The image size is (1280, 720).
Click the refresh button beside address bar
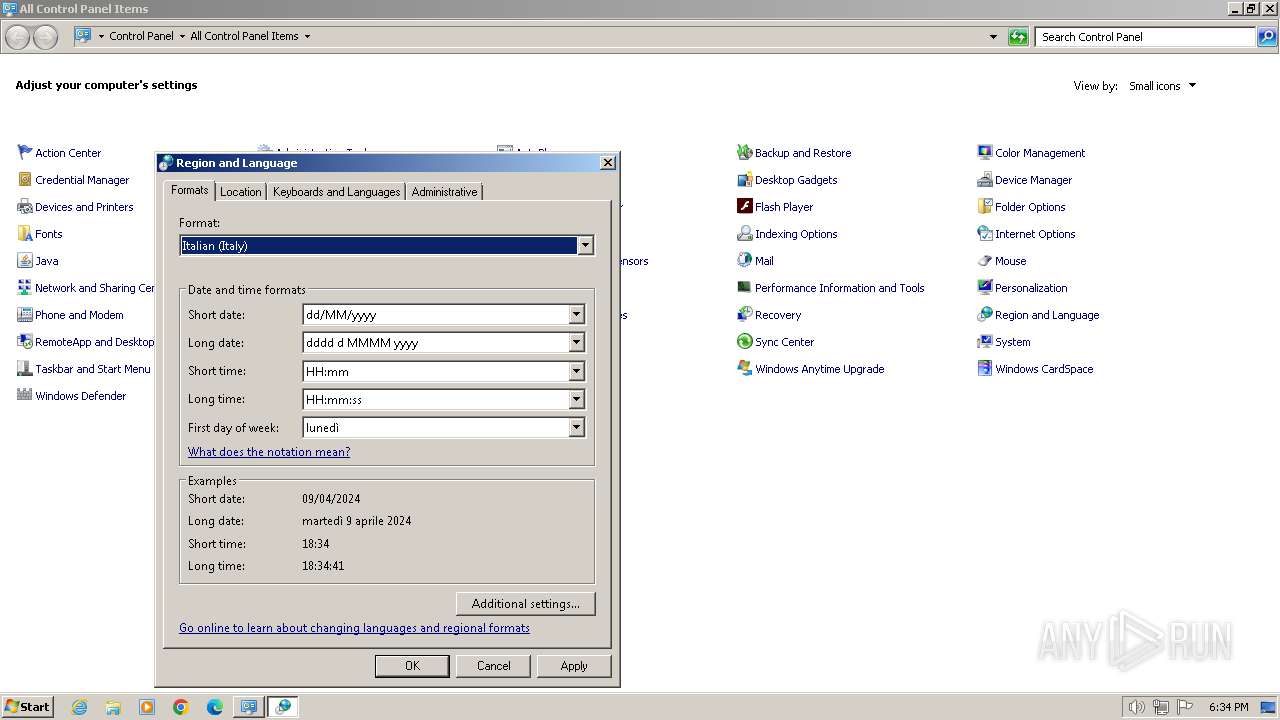click(1018, 37)
